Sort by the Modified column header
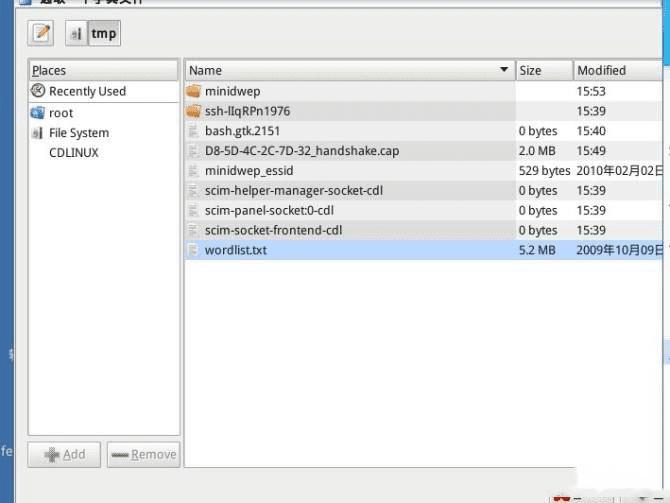The width and height of the screenshot is (670, 503). pos(618,71)
